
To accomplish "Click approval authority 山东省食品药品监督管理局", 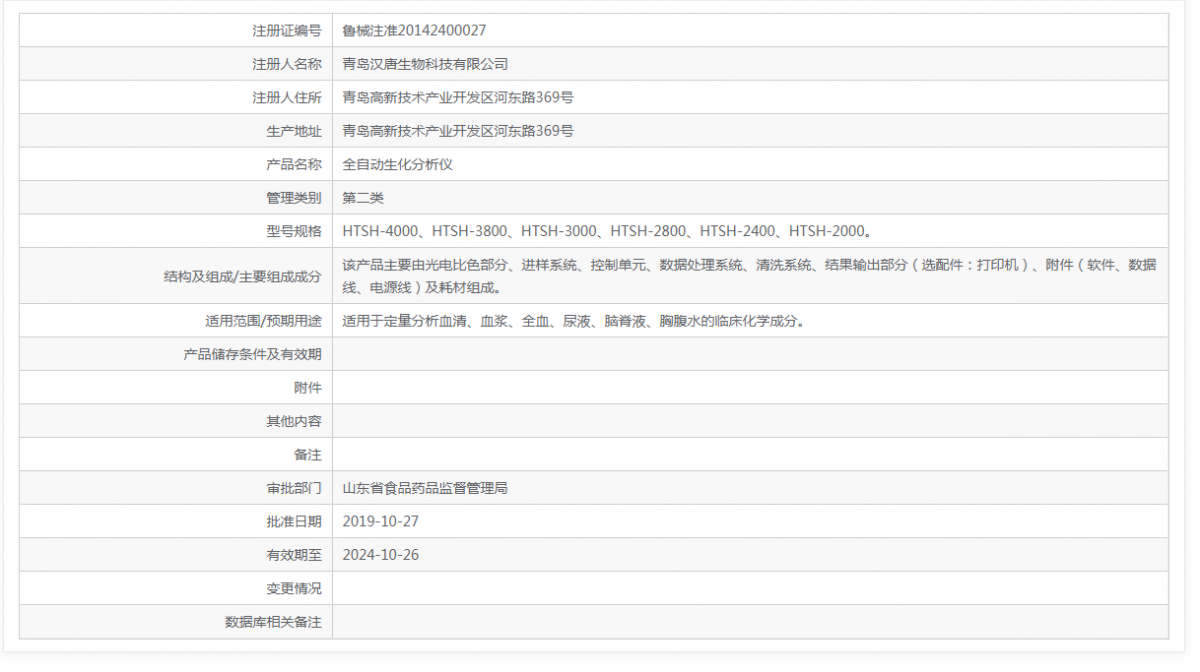I will (x=425, y=488).
